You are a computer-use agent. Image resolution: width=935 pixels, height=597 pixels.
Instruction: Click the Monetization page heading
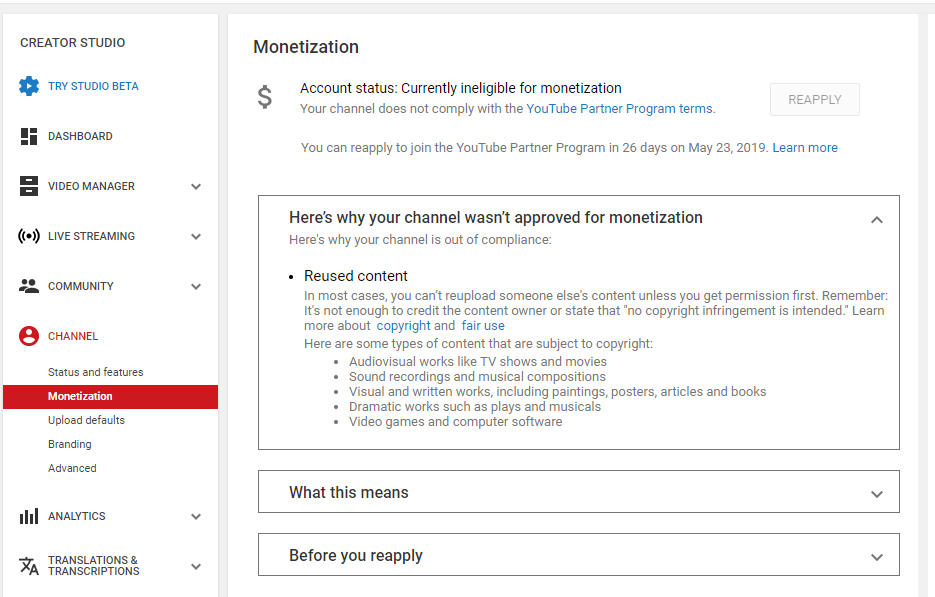[x=306, y=47]
